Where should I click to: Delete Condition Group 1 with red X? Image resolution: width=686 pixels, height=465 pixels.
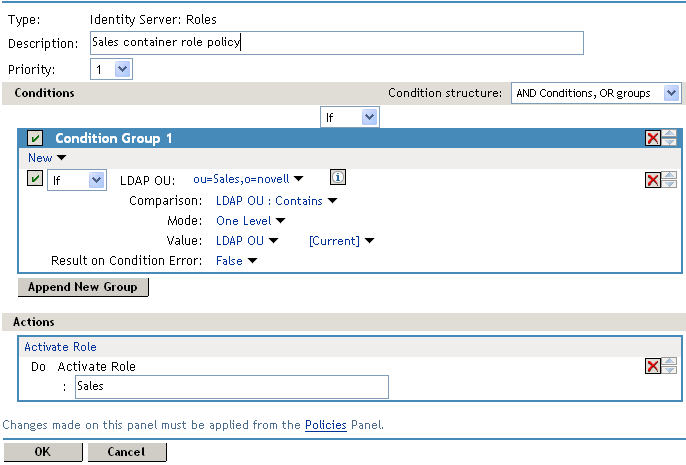click(652, 138)
